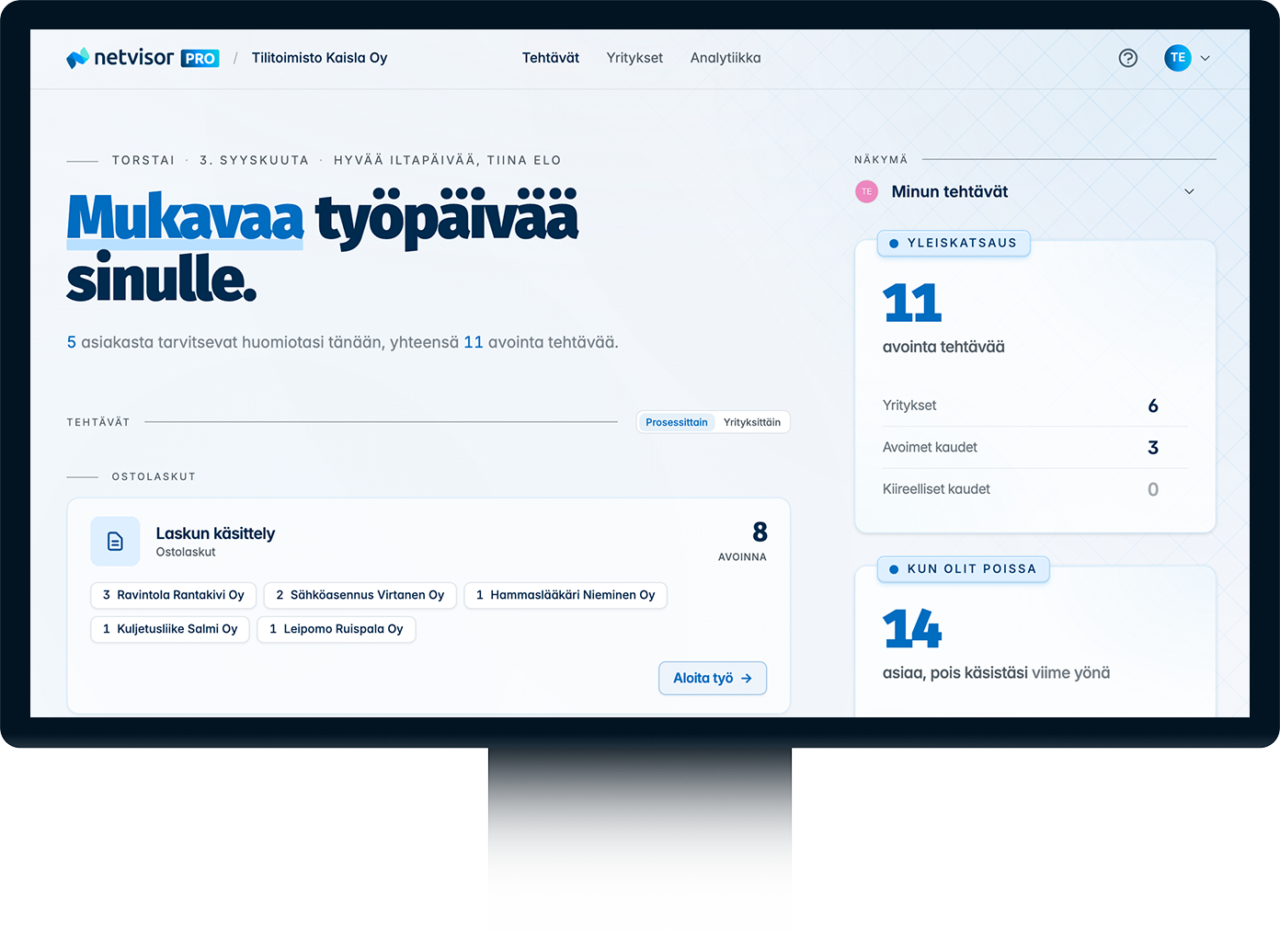Switch to Yrityksittäin view toggle
1280x950 pixels.
753,422
